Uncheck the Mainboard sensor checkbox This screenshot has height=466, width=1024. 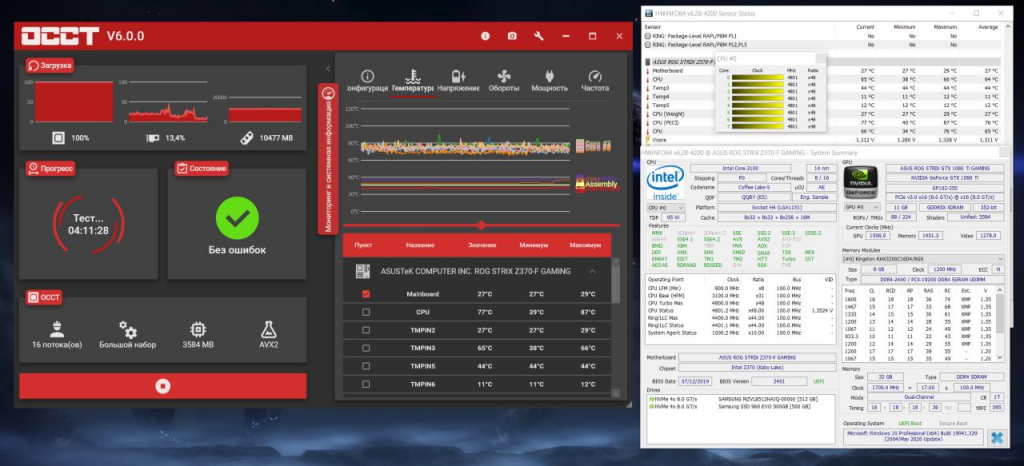pos(366,294)
